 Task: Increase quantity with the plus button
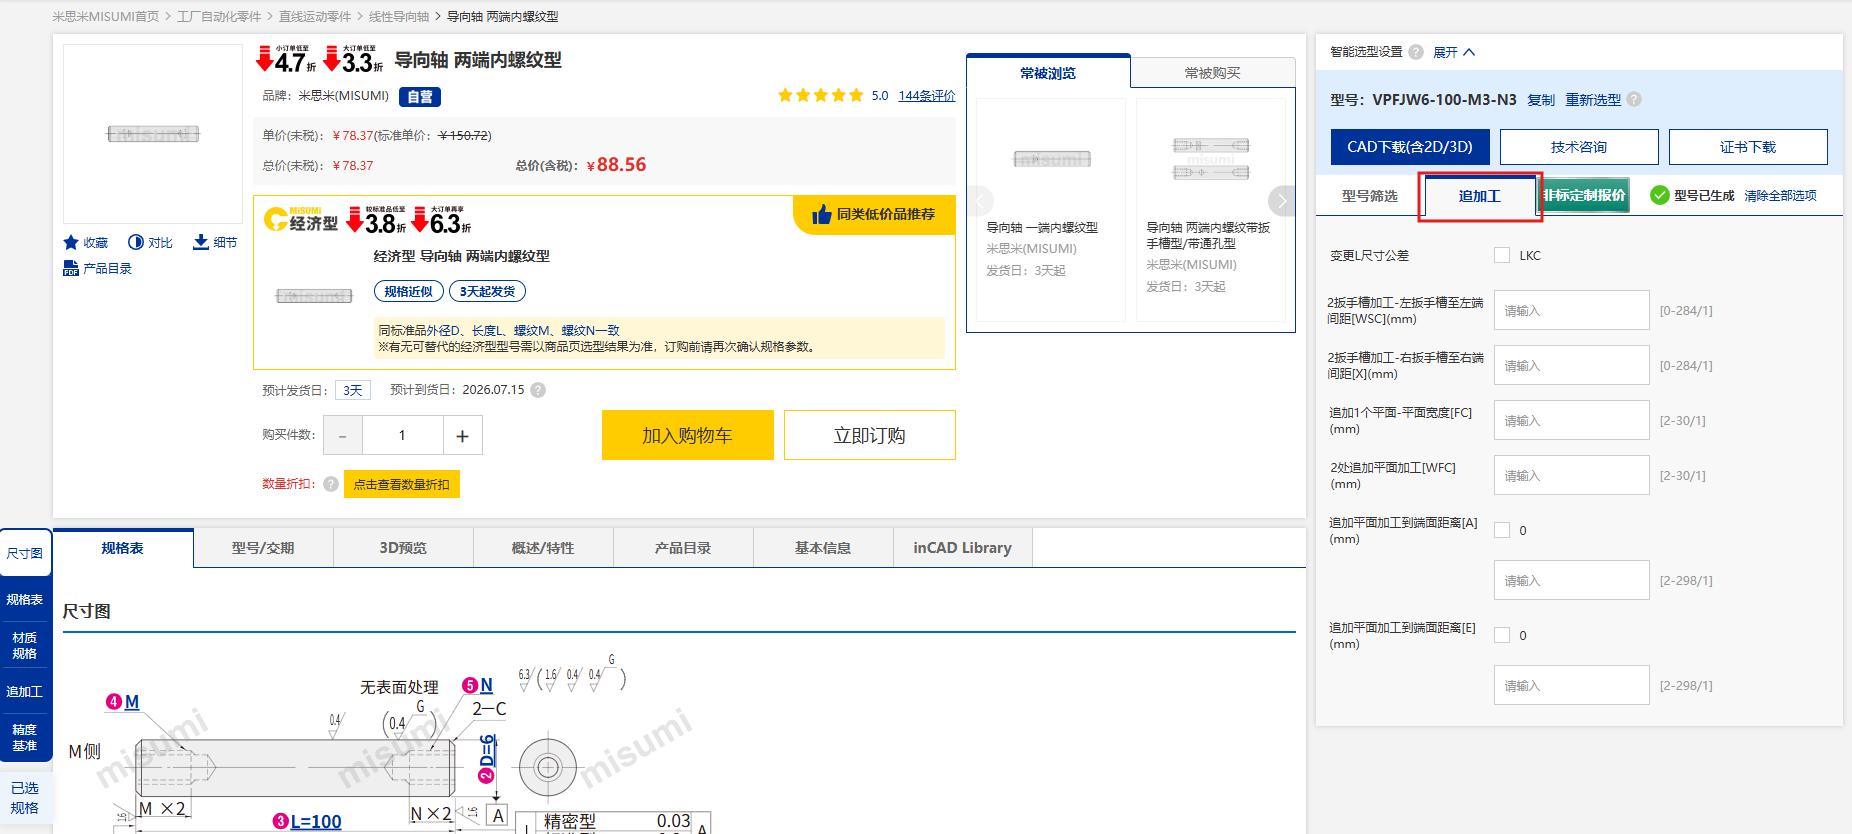462,435
